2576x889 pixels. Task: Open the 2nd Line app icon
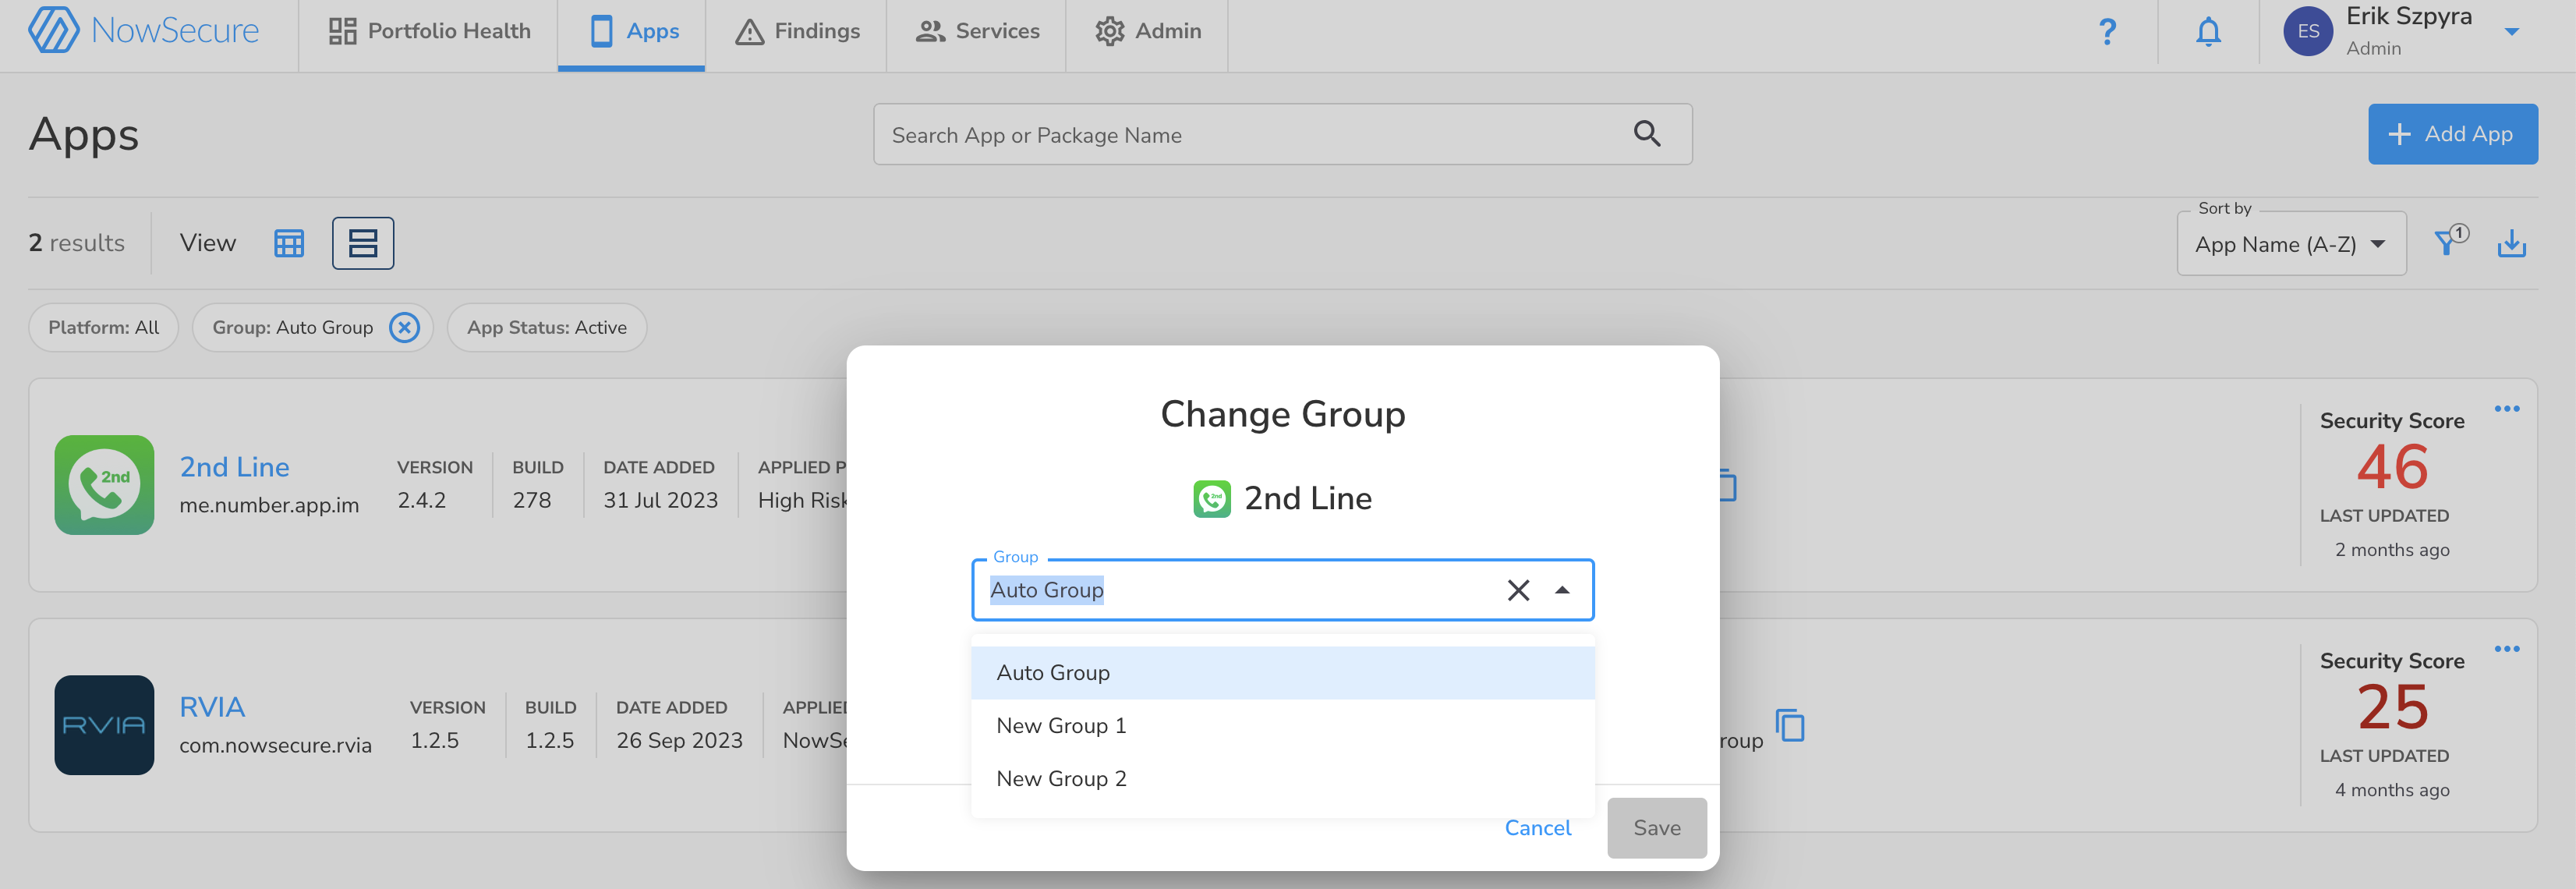point(104,485)
